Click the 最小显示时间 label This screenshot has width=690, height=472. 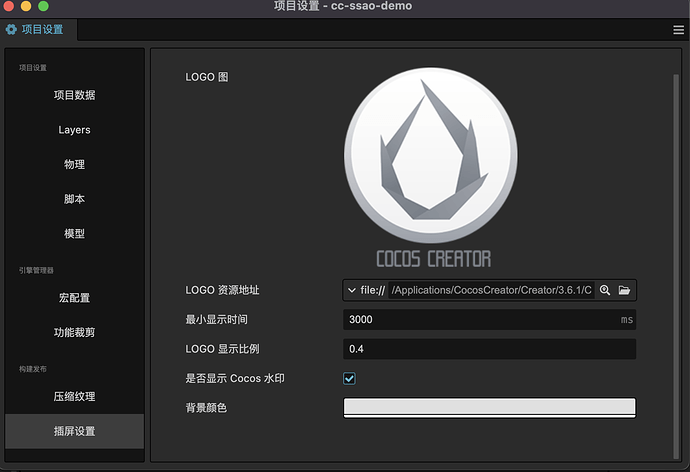217,319
